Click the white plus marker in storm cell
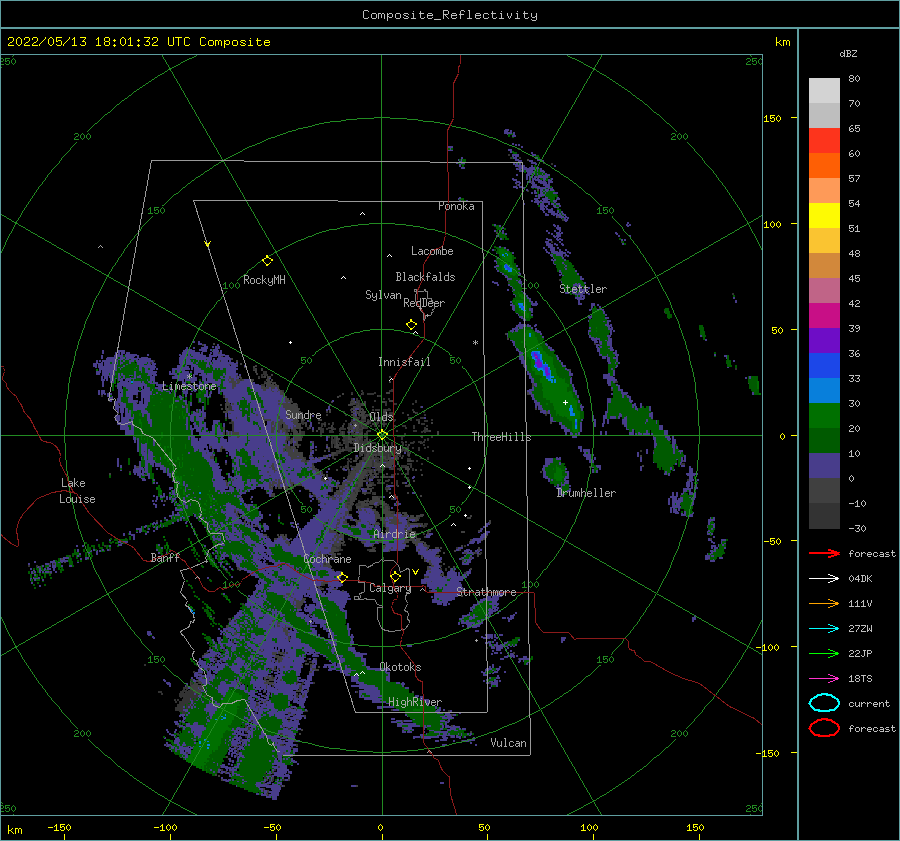 tap(565, 402)
